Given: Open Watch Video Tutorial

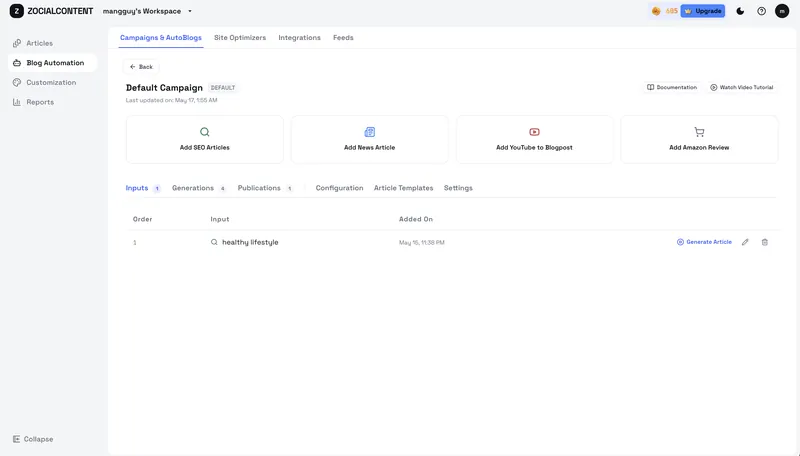Looking at the screenshot, I should [x=742, y=87].
